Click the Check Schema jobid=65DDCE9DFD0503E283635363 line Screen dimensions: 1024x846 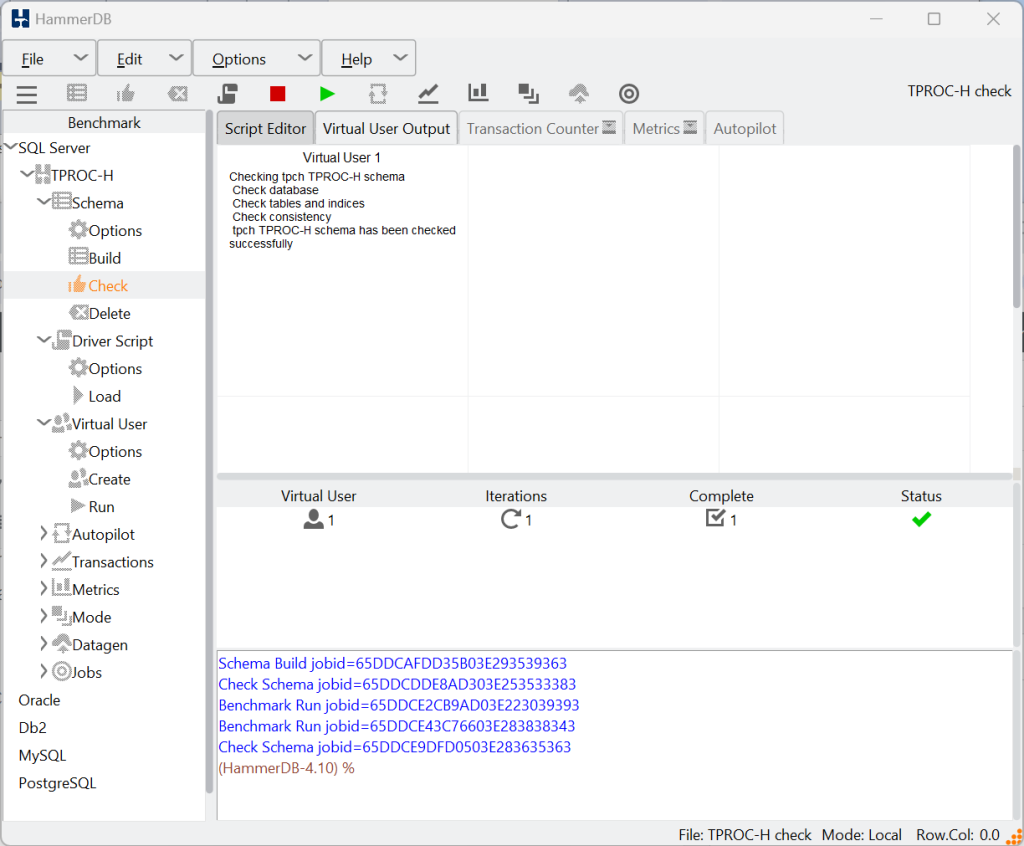coord(394,747)
